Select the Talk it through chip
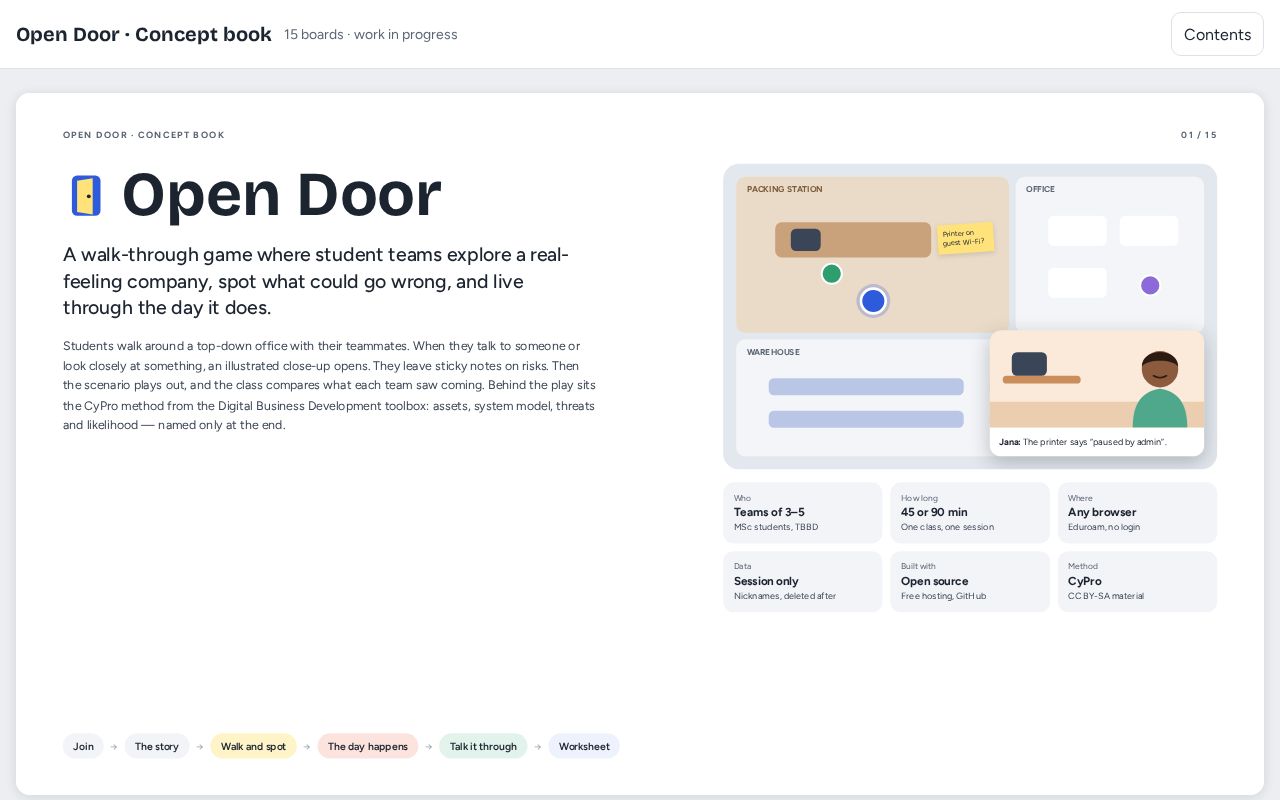 click(483, 746)
